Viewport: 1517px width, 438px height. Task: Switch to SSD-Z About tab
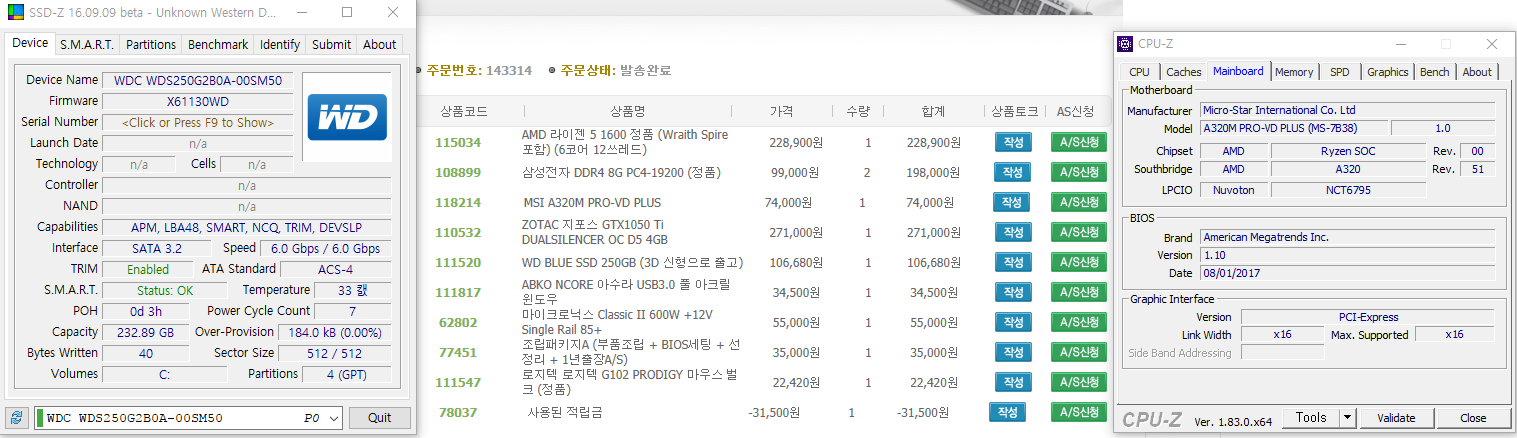tap(380, 44)
